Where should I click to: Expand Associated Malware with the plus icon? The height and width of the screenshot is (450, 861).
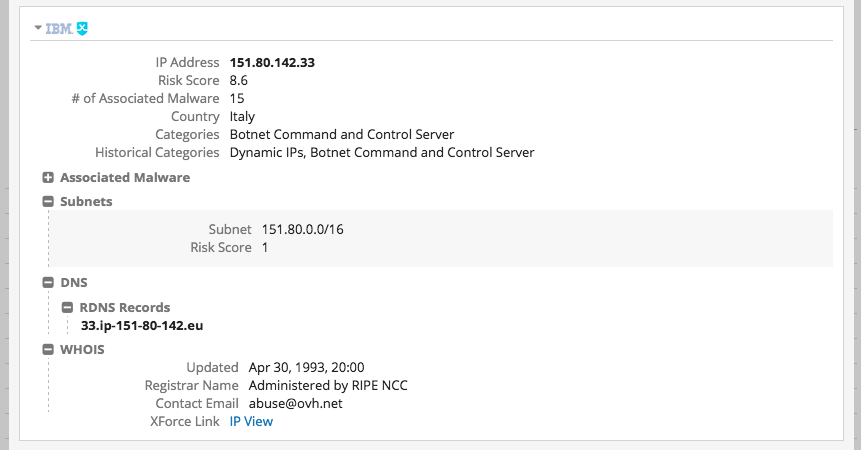point(48,178)
